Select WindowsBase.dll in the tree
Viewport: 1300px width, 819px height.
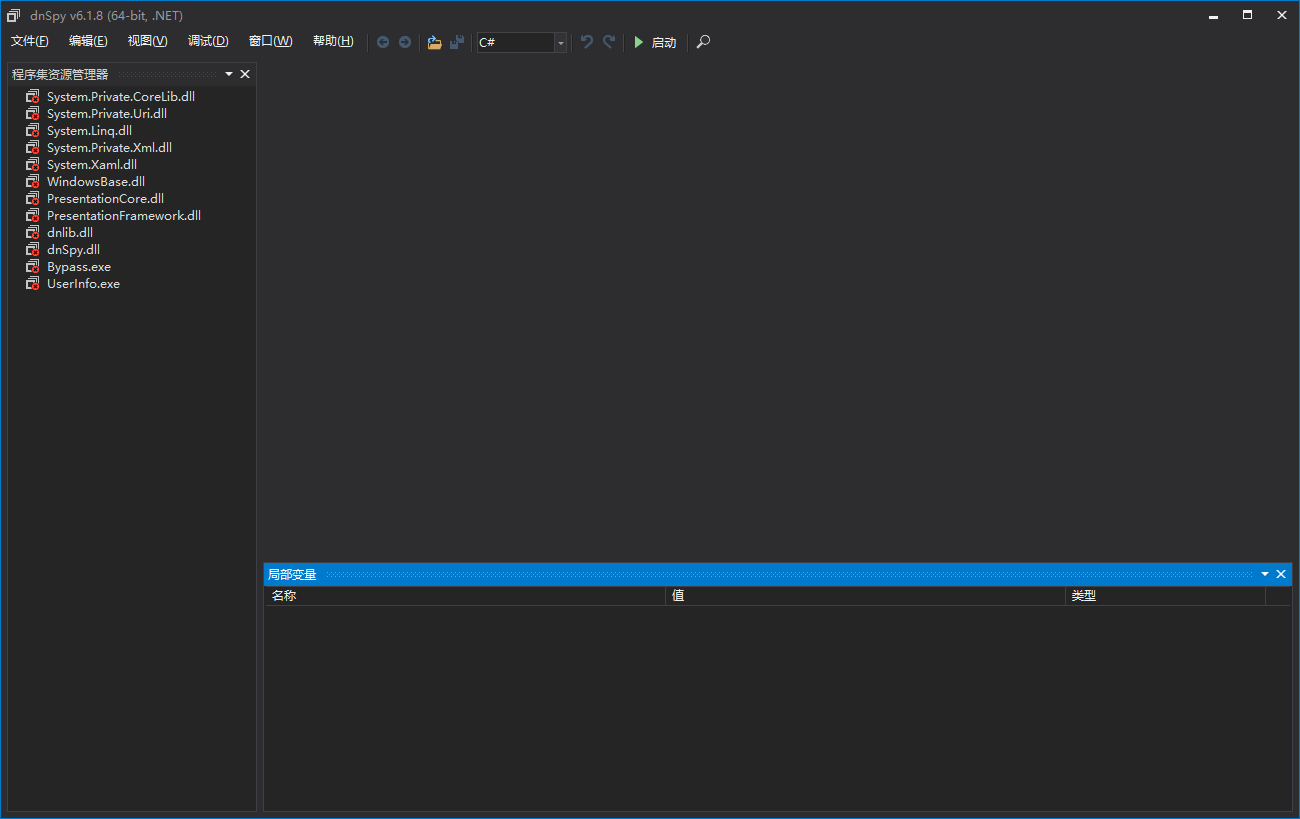[96, 182]
